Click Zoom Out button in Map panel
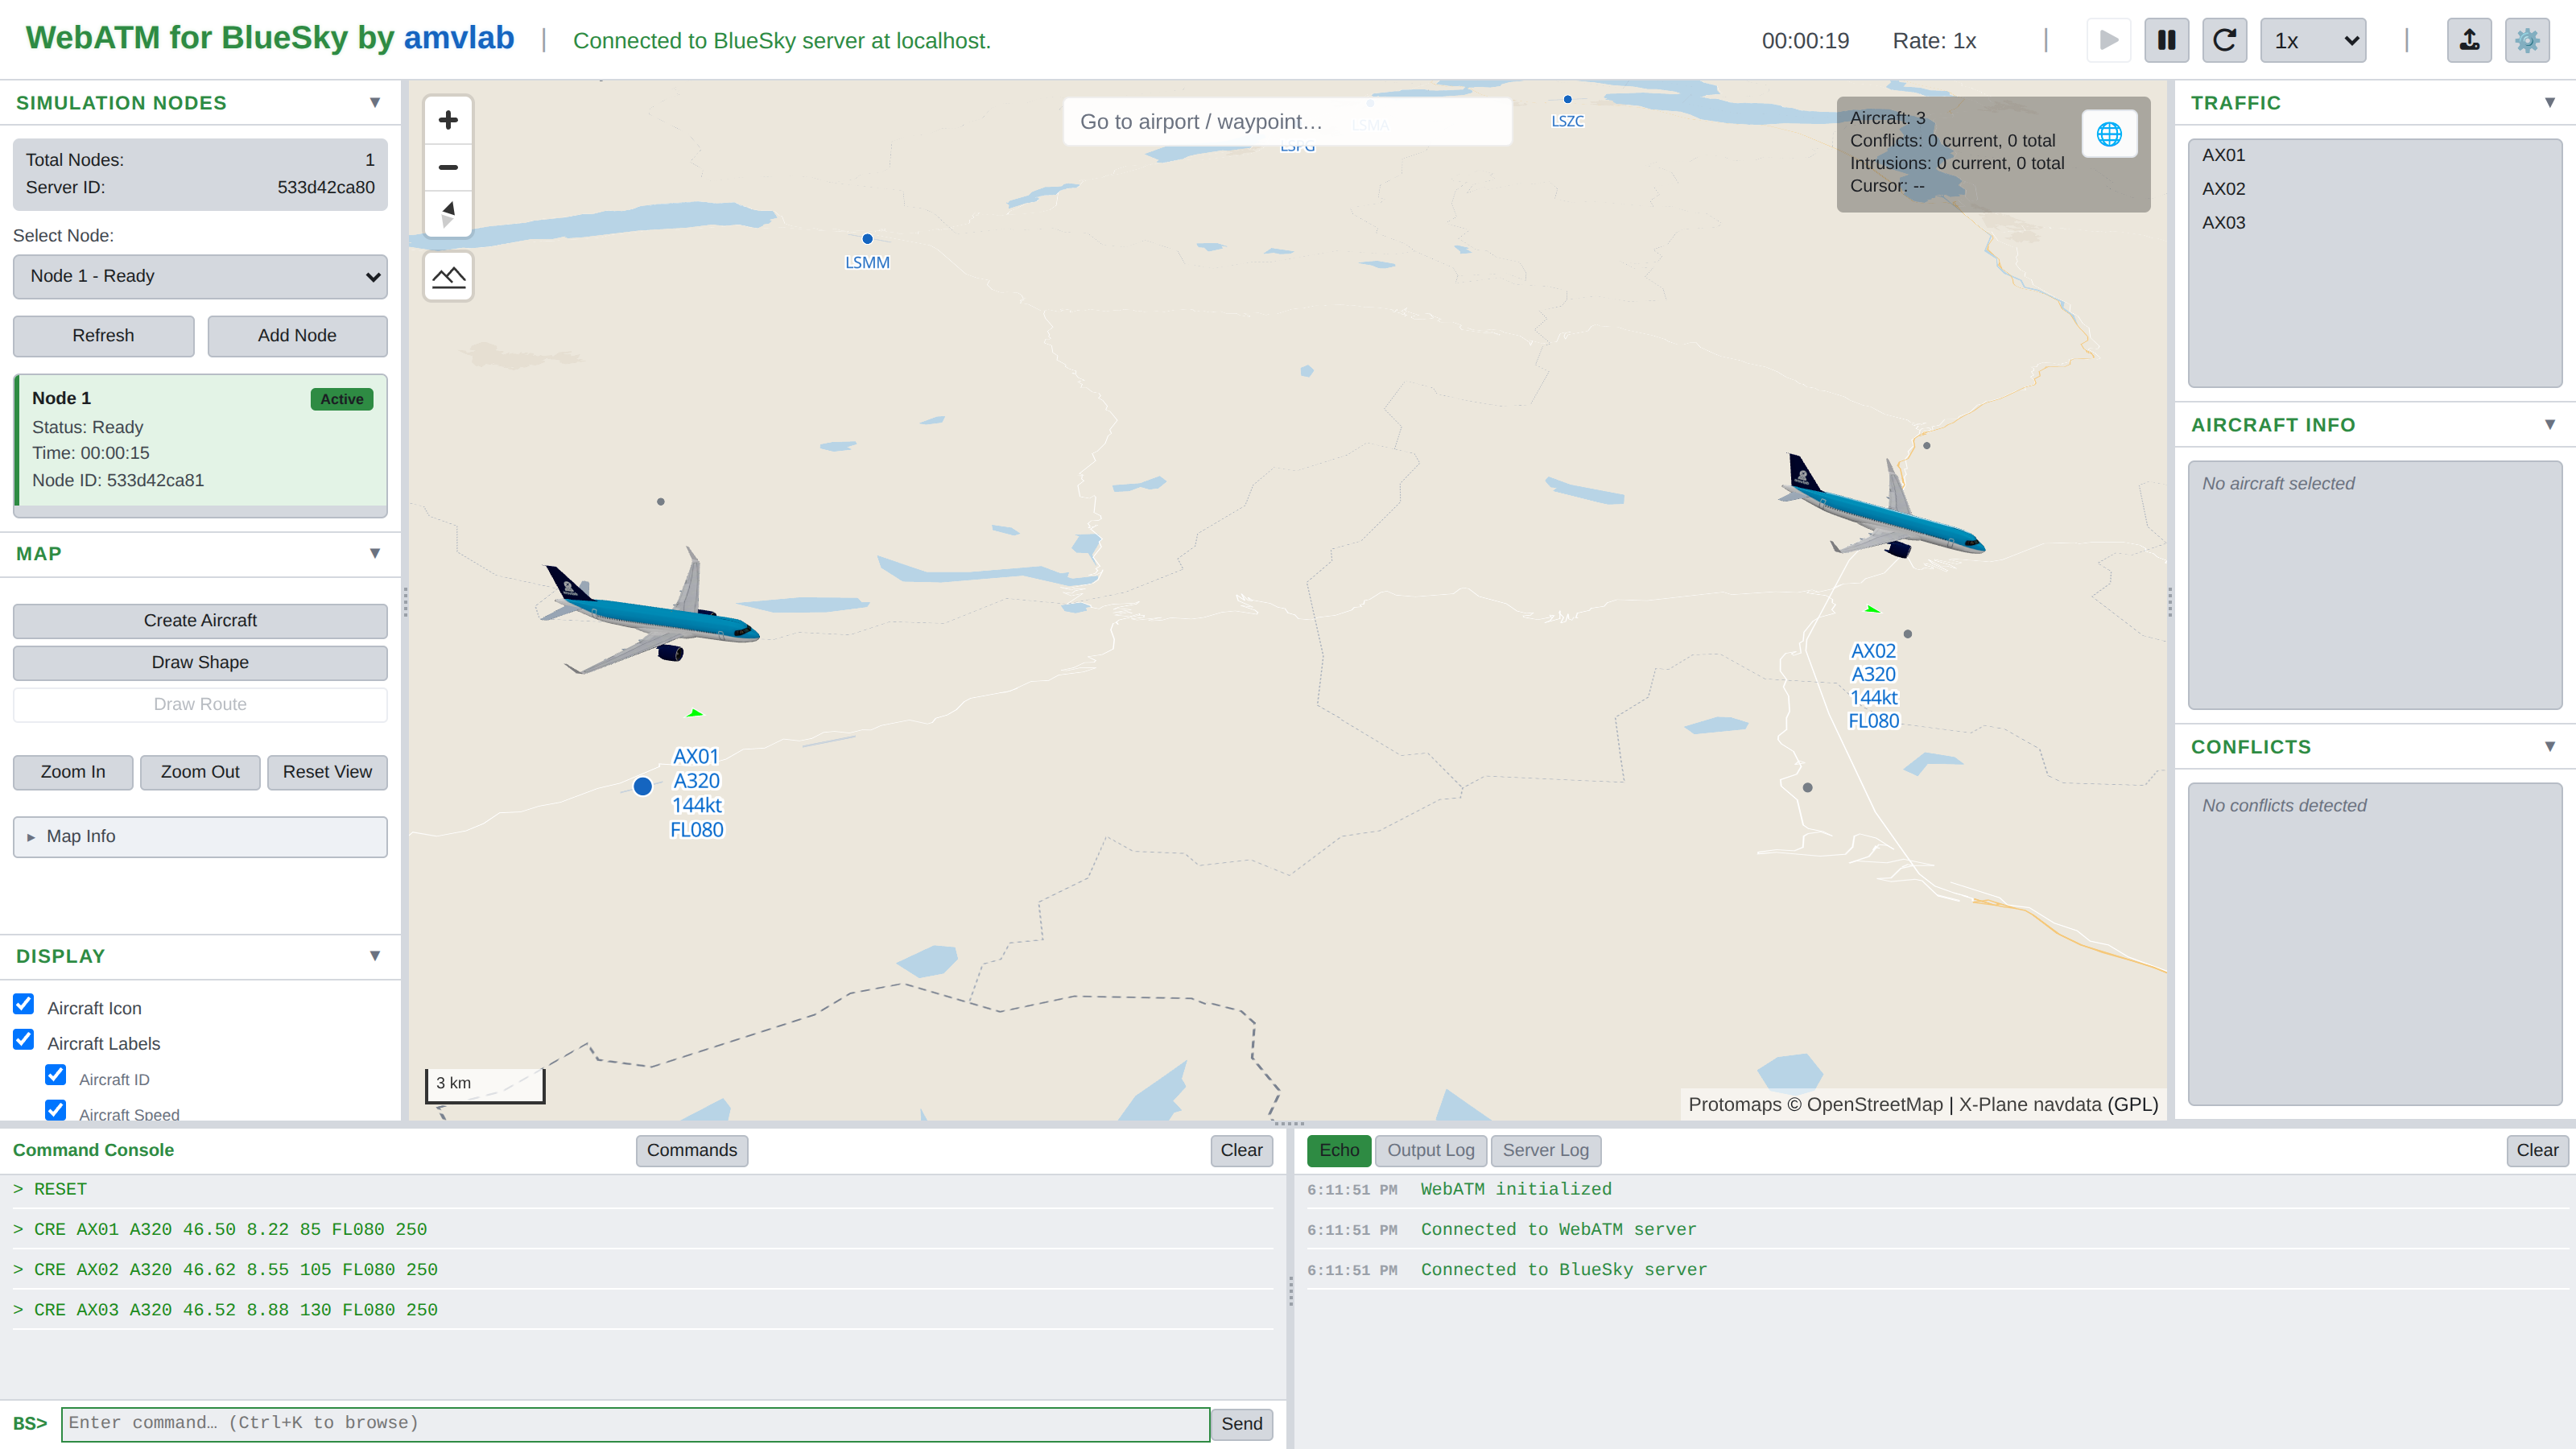The width and height of the screenshot is (2576, 1449). [200, 772]
